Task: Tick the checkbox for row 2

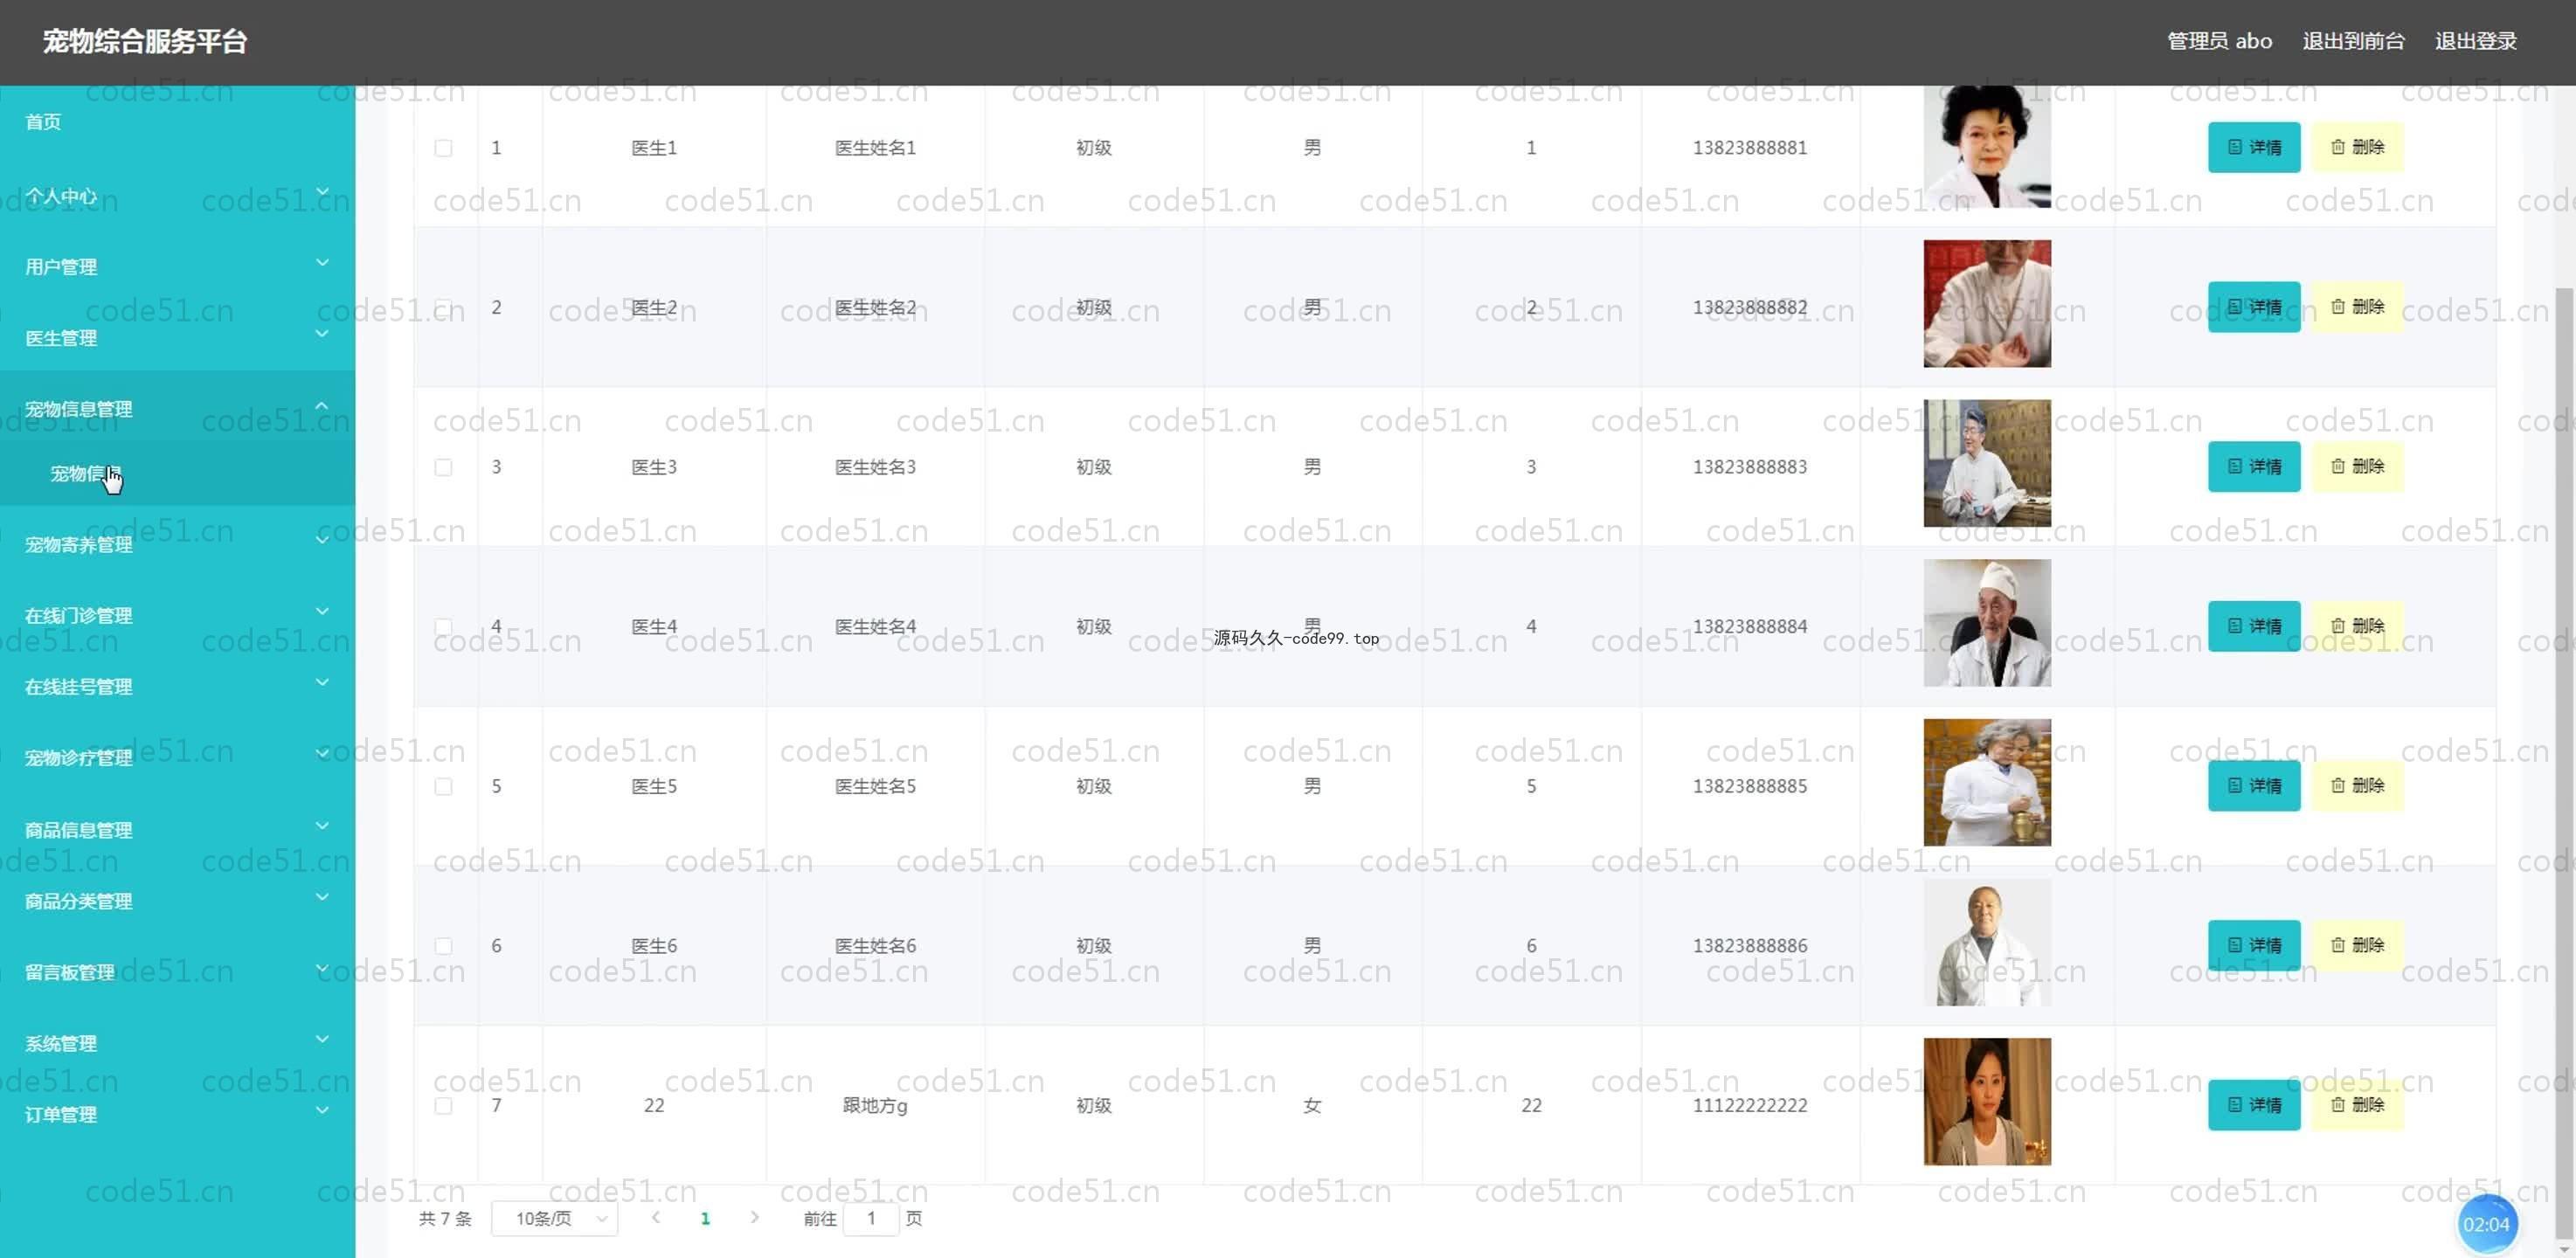Action: tap(443, 307)
